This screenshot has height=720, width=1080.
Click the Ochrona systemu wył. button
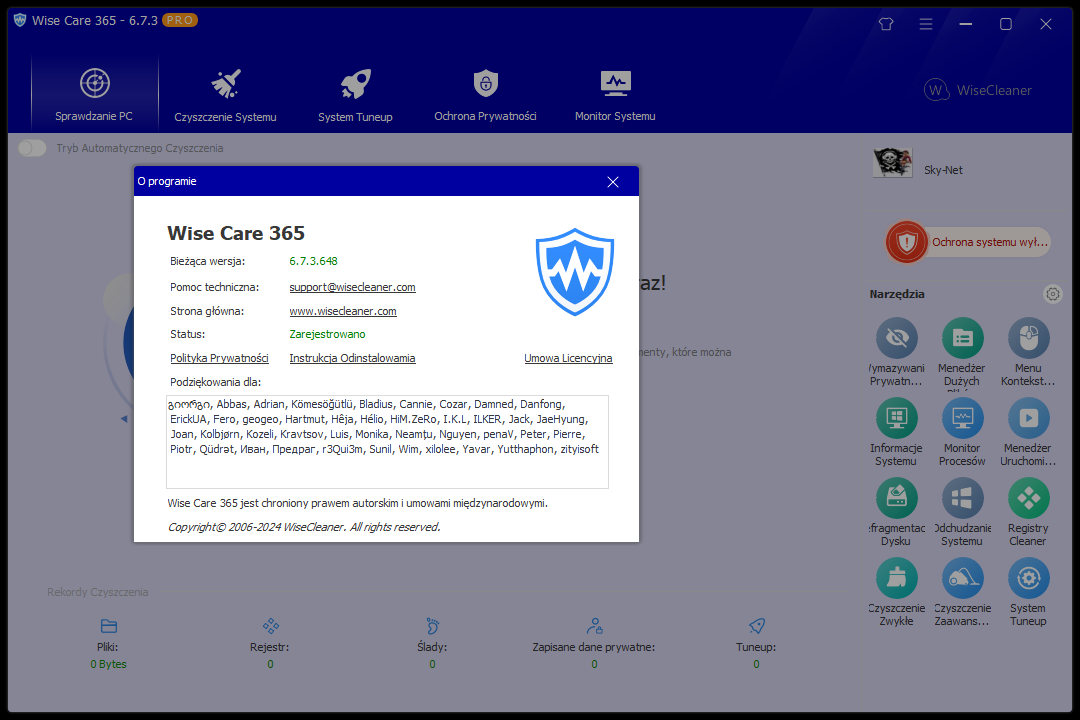pos(968,243)
